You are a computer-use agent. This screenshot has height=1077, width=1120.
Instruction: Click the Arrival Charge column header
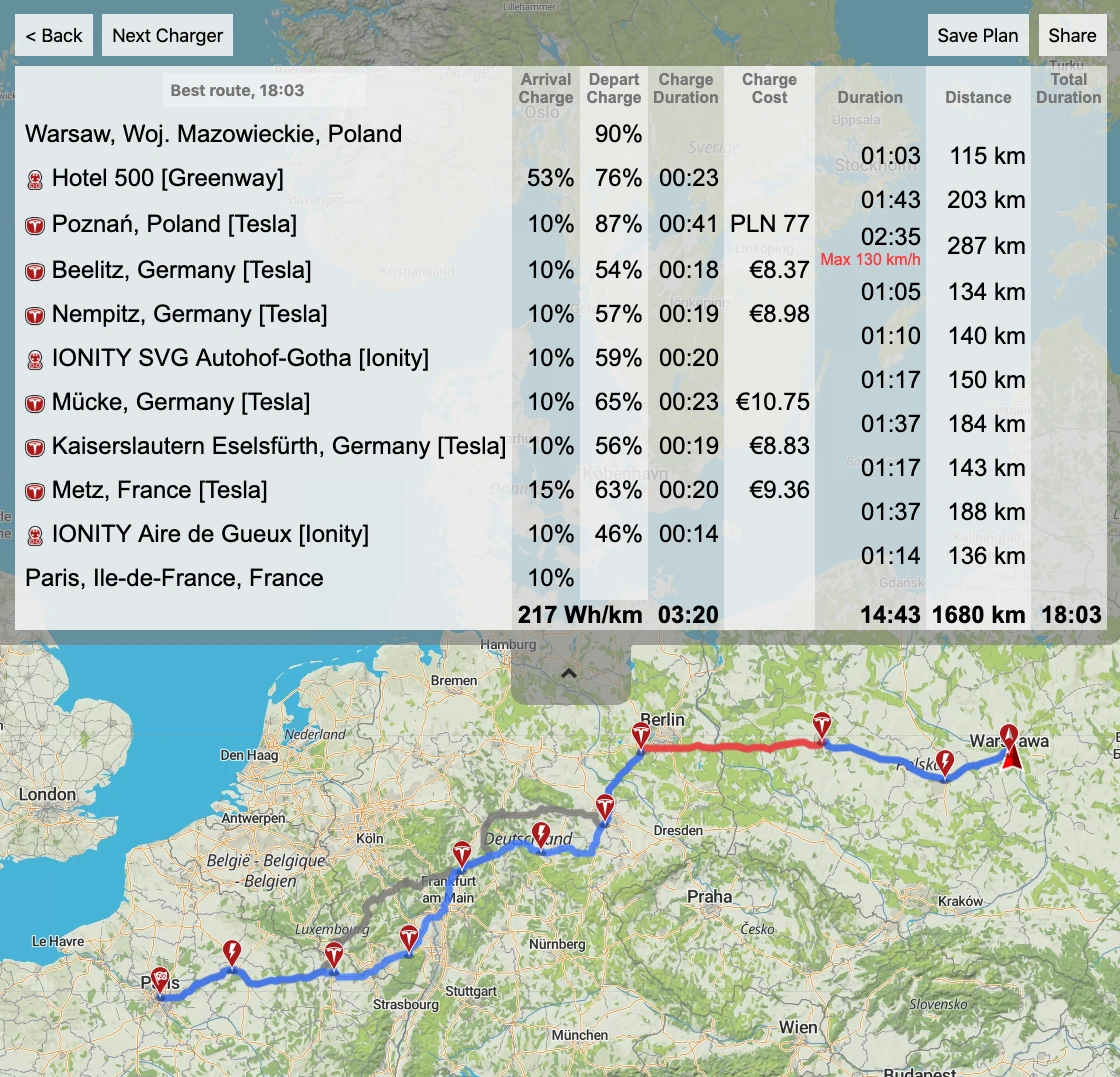(x=546, y=89)
